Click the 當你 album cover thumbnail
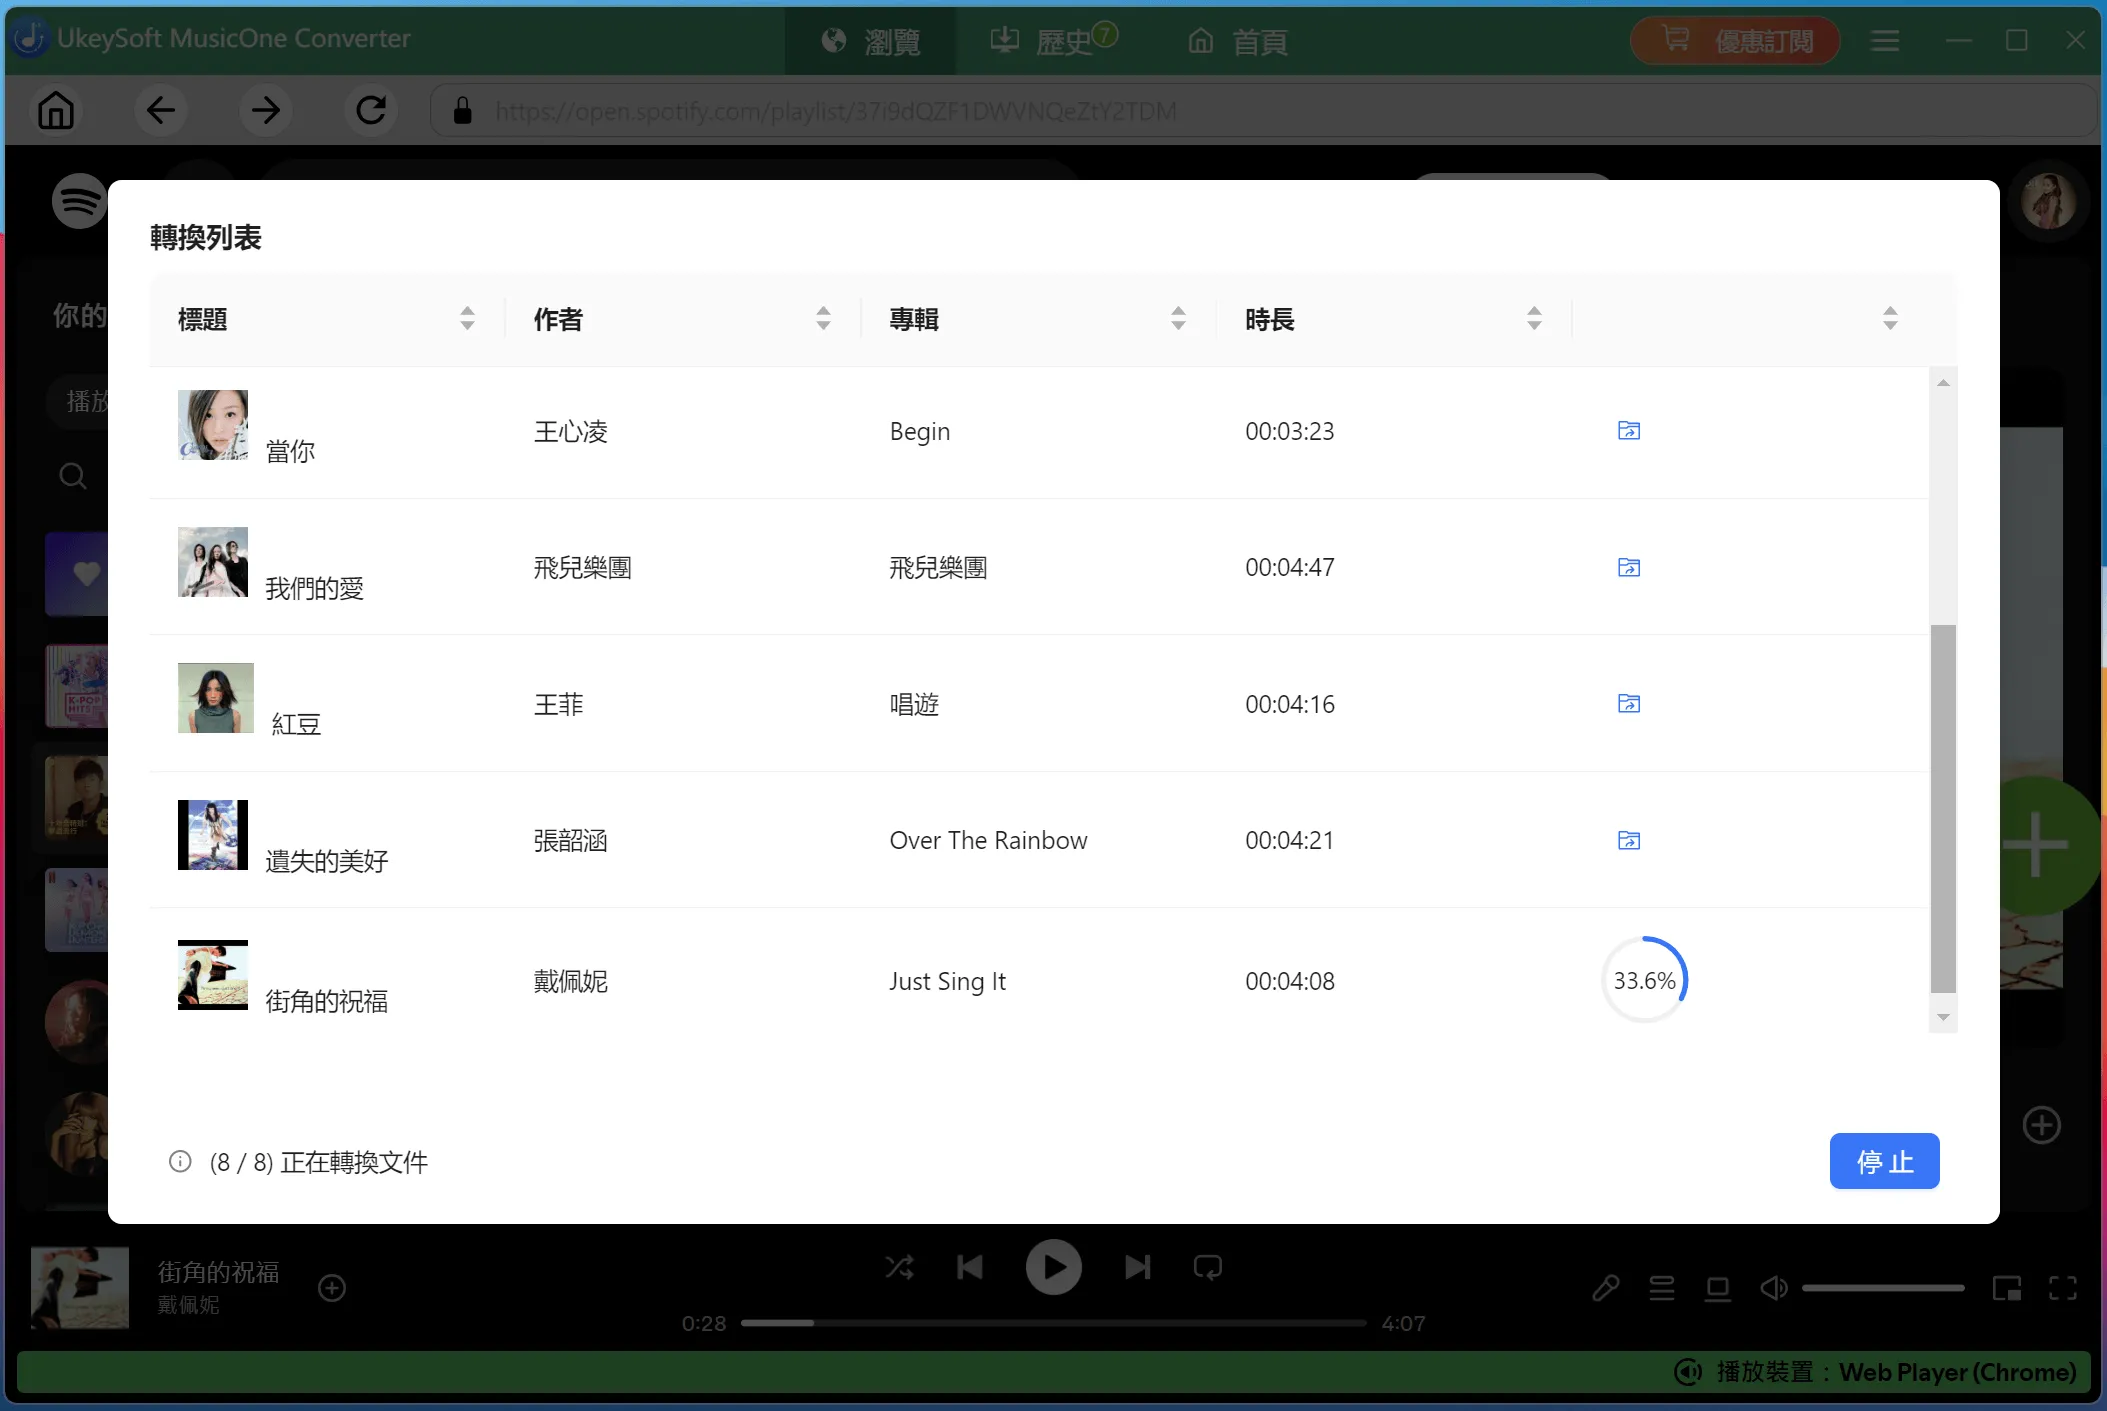Image resolution: width=2107 pixels, height=1411 pixels. click(213, 425)
